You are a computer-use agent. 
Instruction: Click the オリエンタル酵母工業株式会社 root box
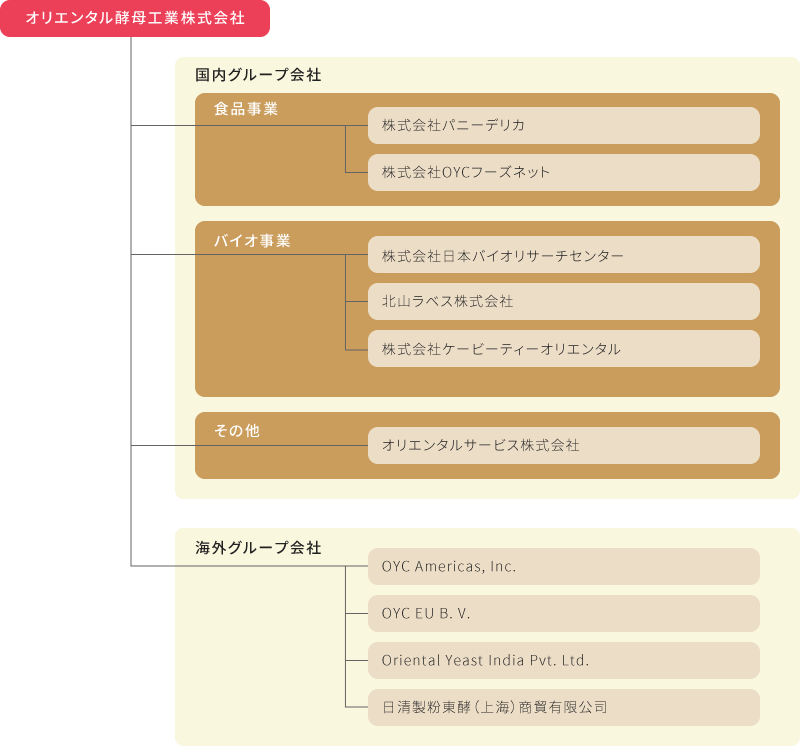134,18
